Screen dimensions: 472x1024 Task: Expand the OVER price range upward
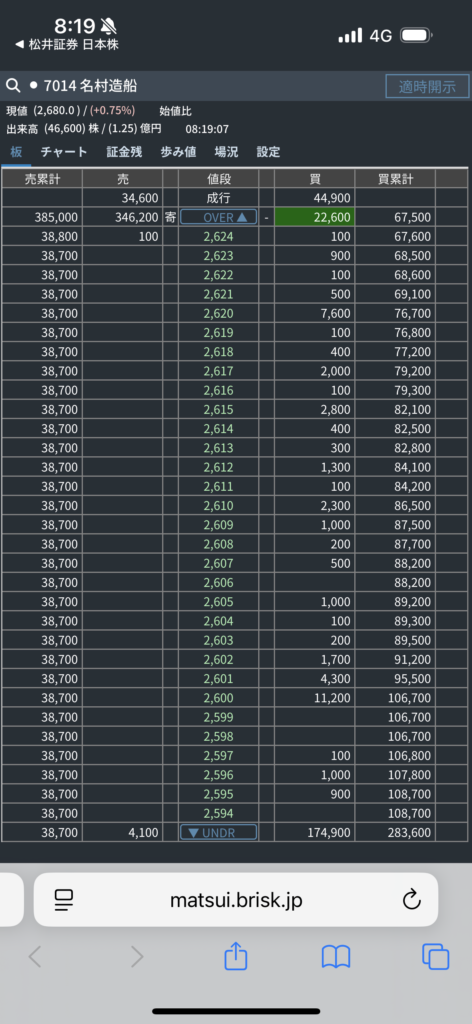tap(218, 217)
